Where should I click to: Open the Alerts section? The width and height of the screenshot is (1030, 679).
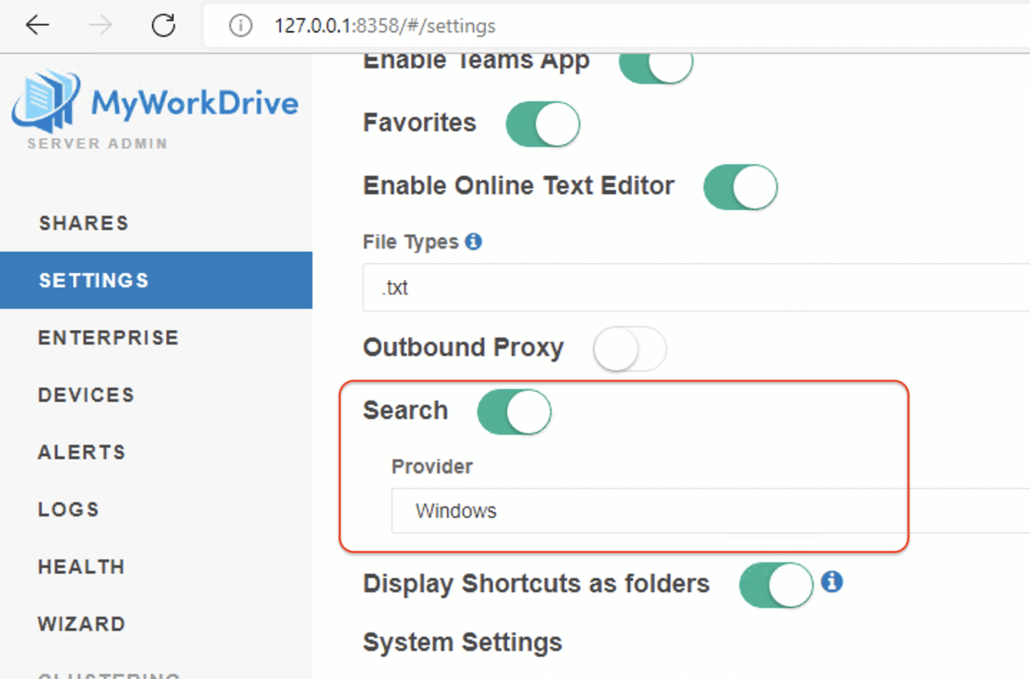pyautogui.click(x=82, y=452)
